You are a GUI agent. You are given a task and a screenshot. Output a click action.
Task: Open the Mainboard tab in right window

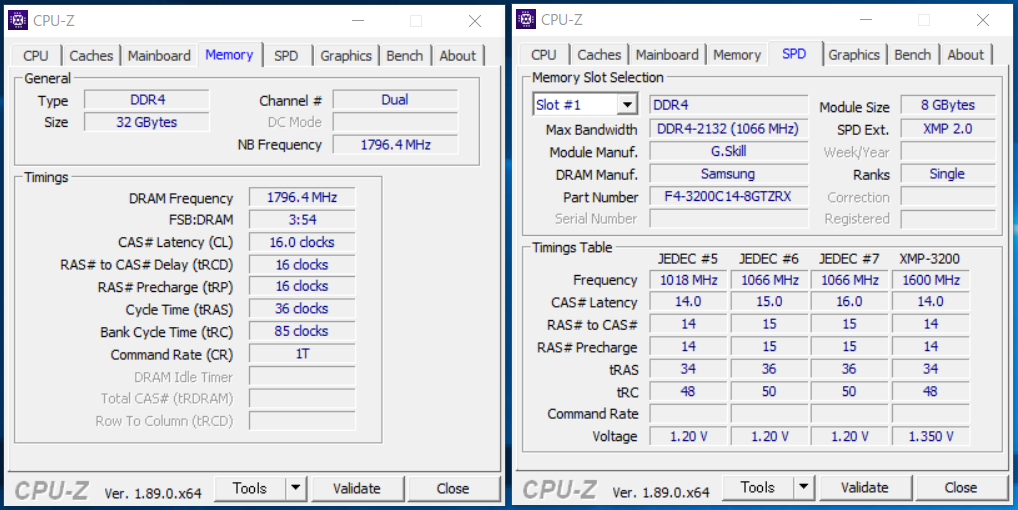[x=667, y=55]
